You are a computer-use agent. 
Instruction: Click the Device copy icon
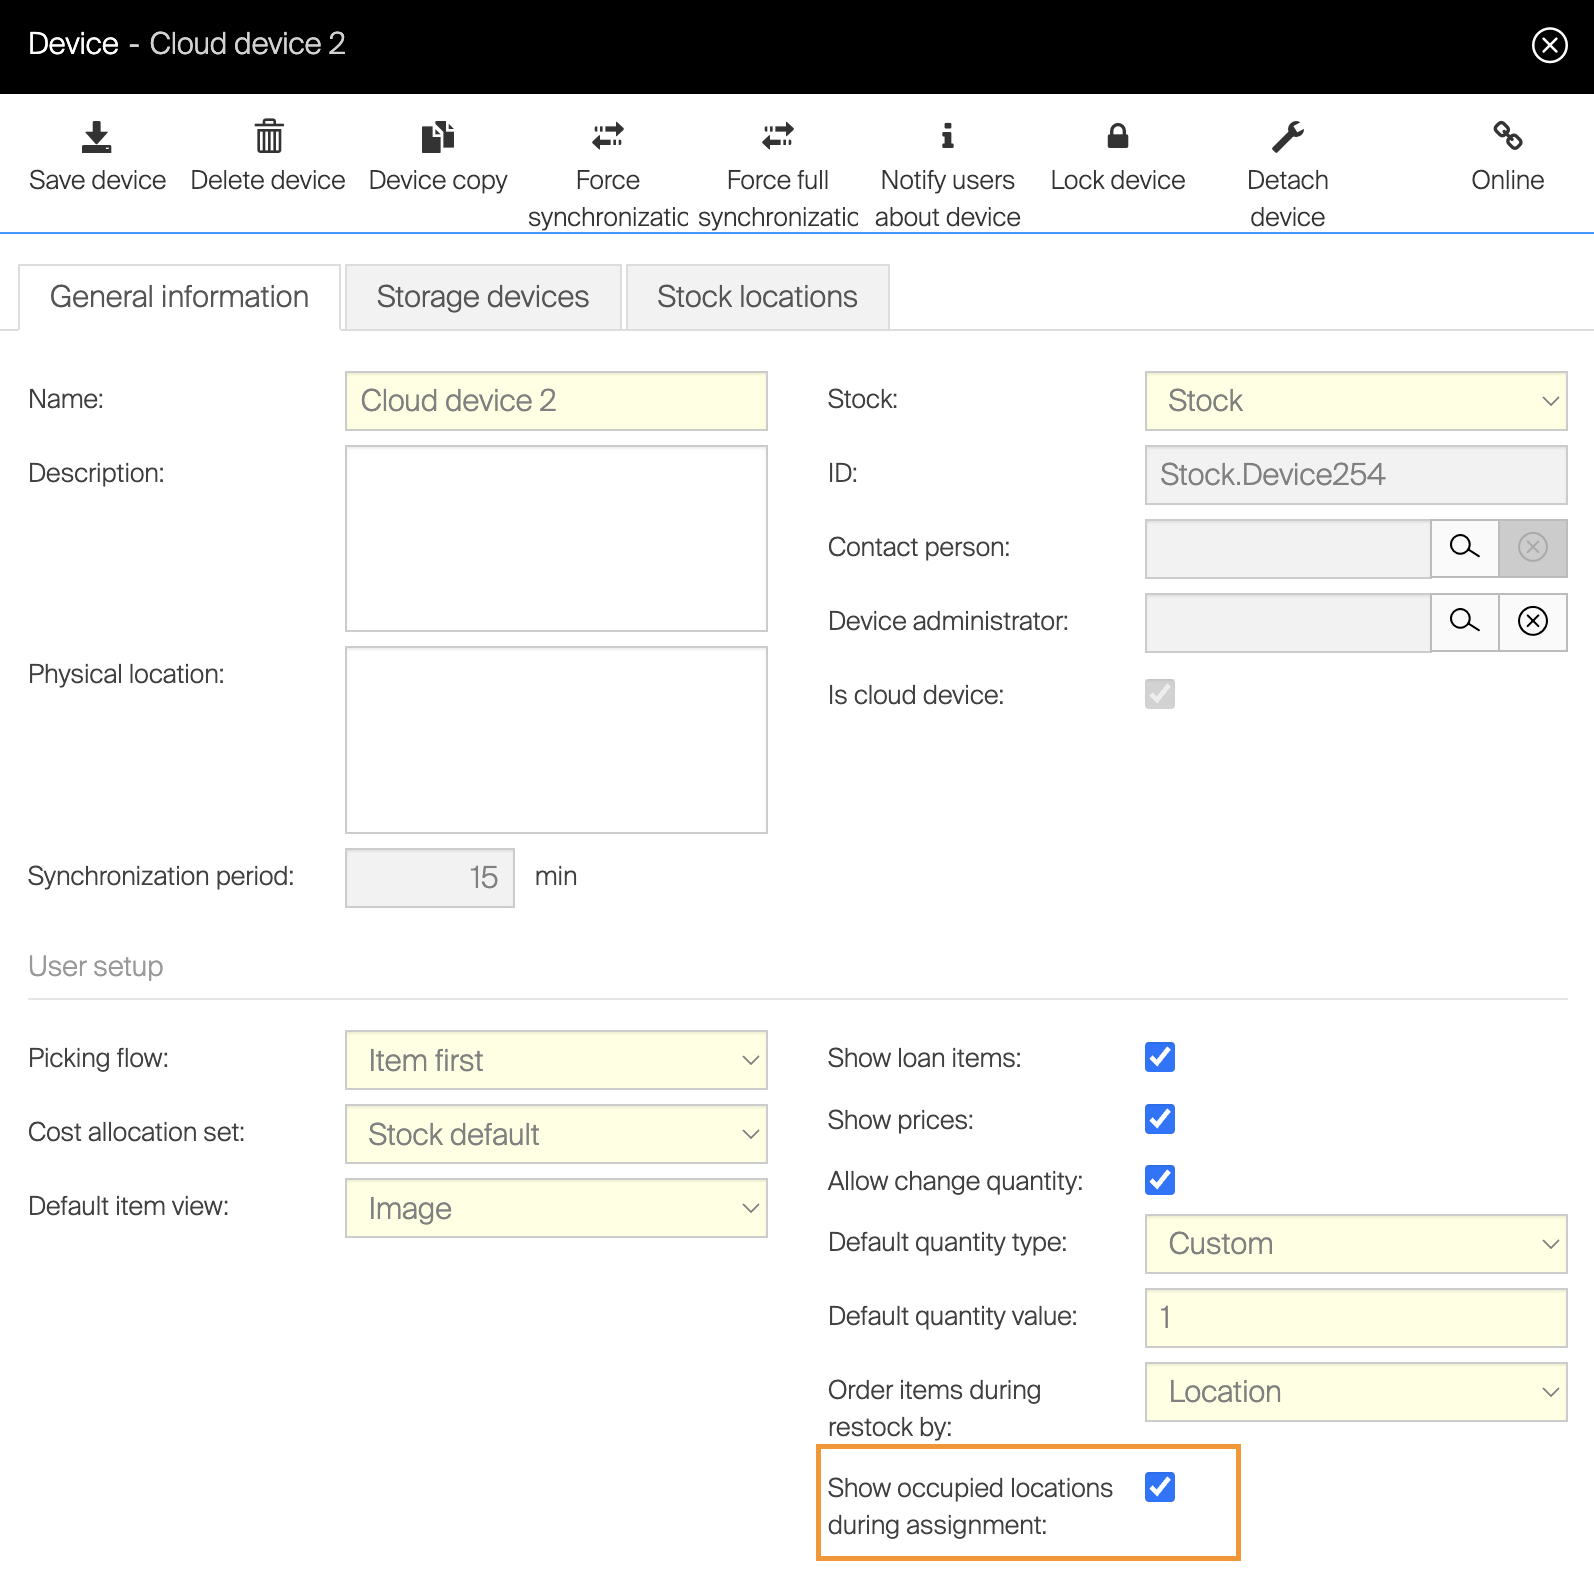point(438,137)
